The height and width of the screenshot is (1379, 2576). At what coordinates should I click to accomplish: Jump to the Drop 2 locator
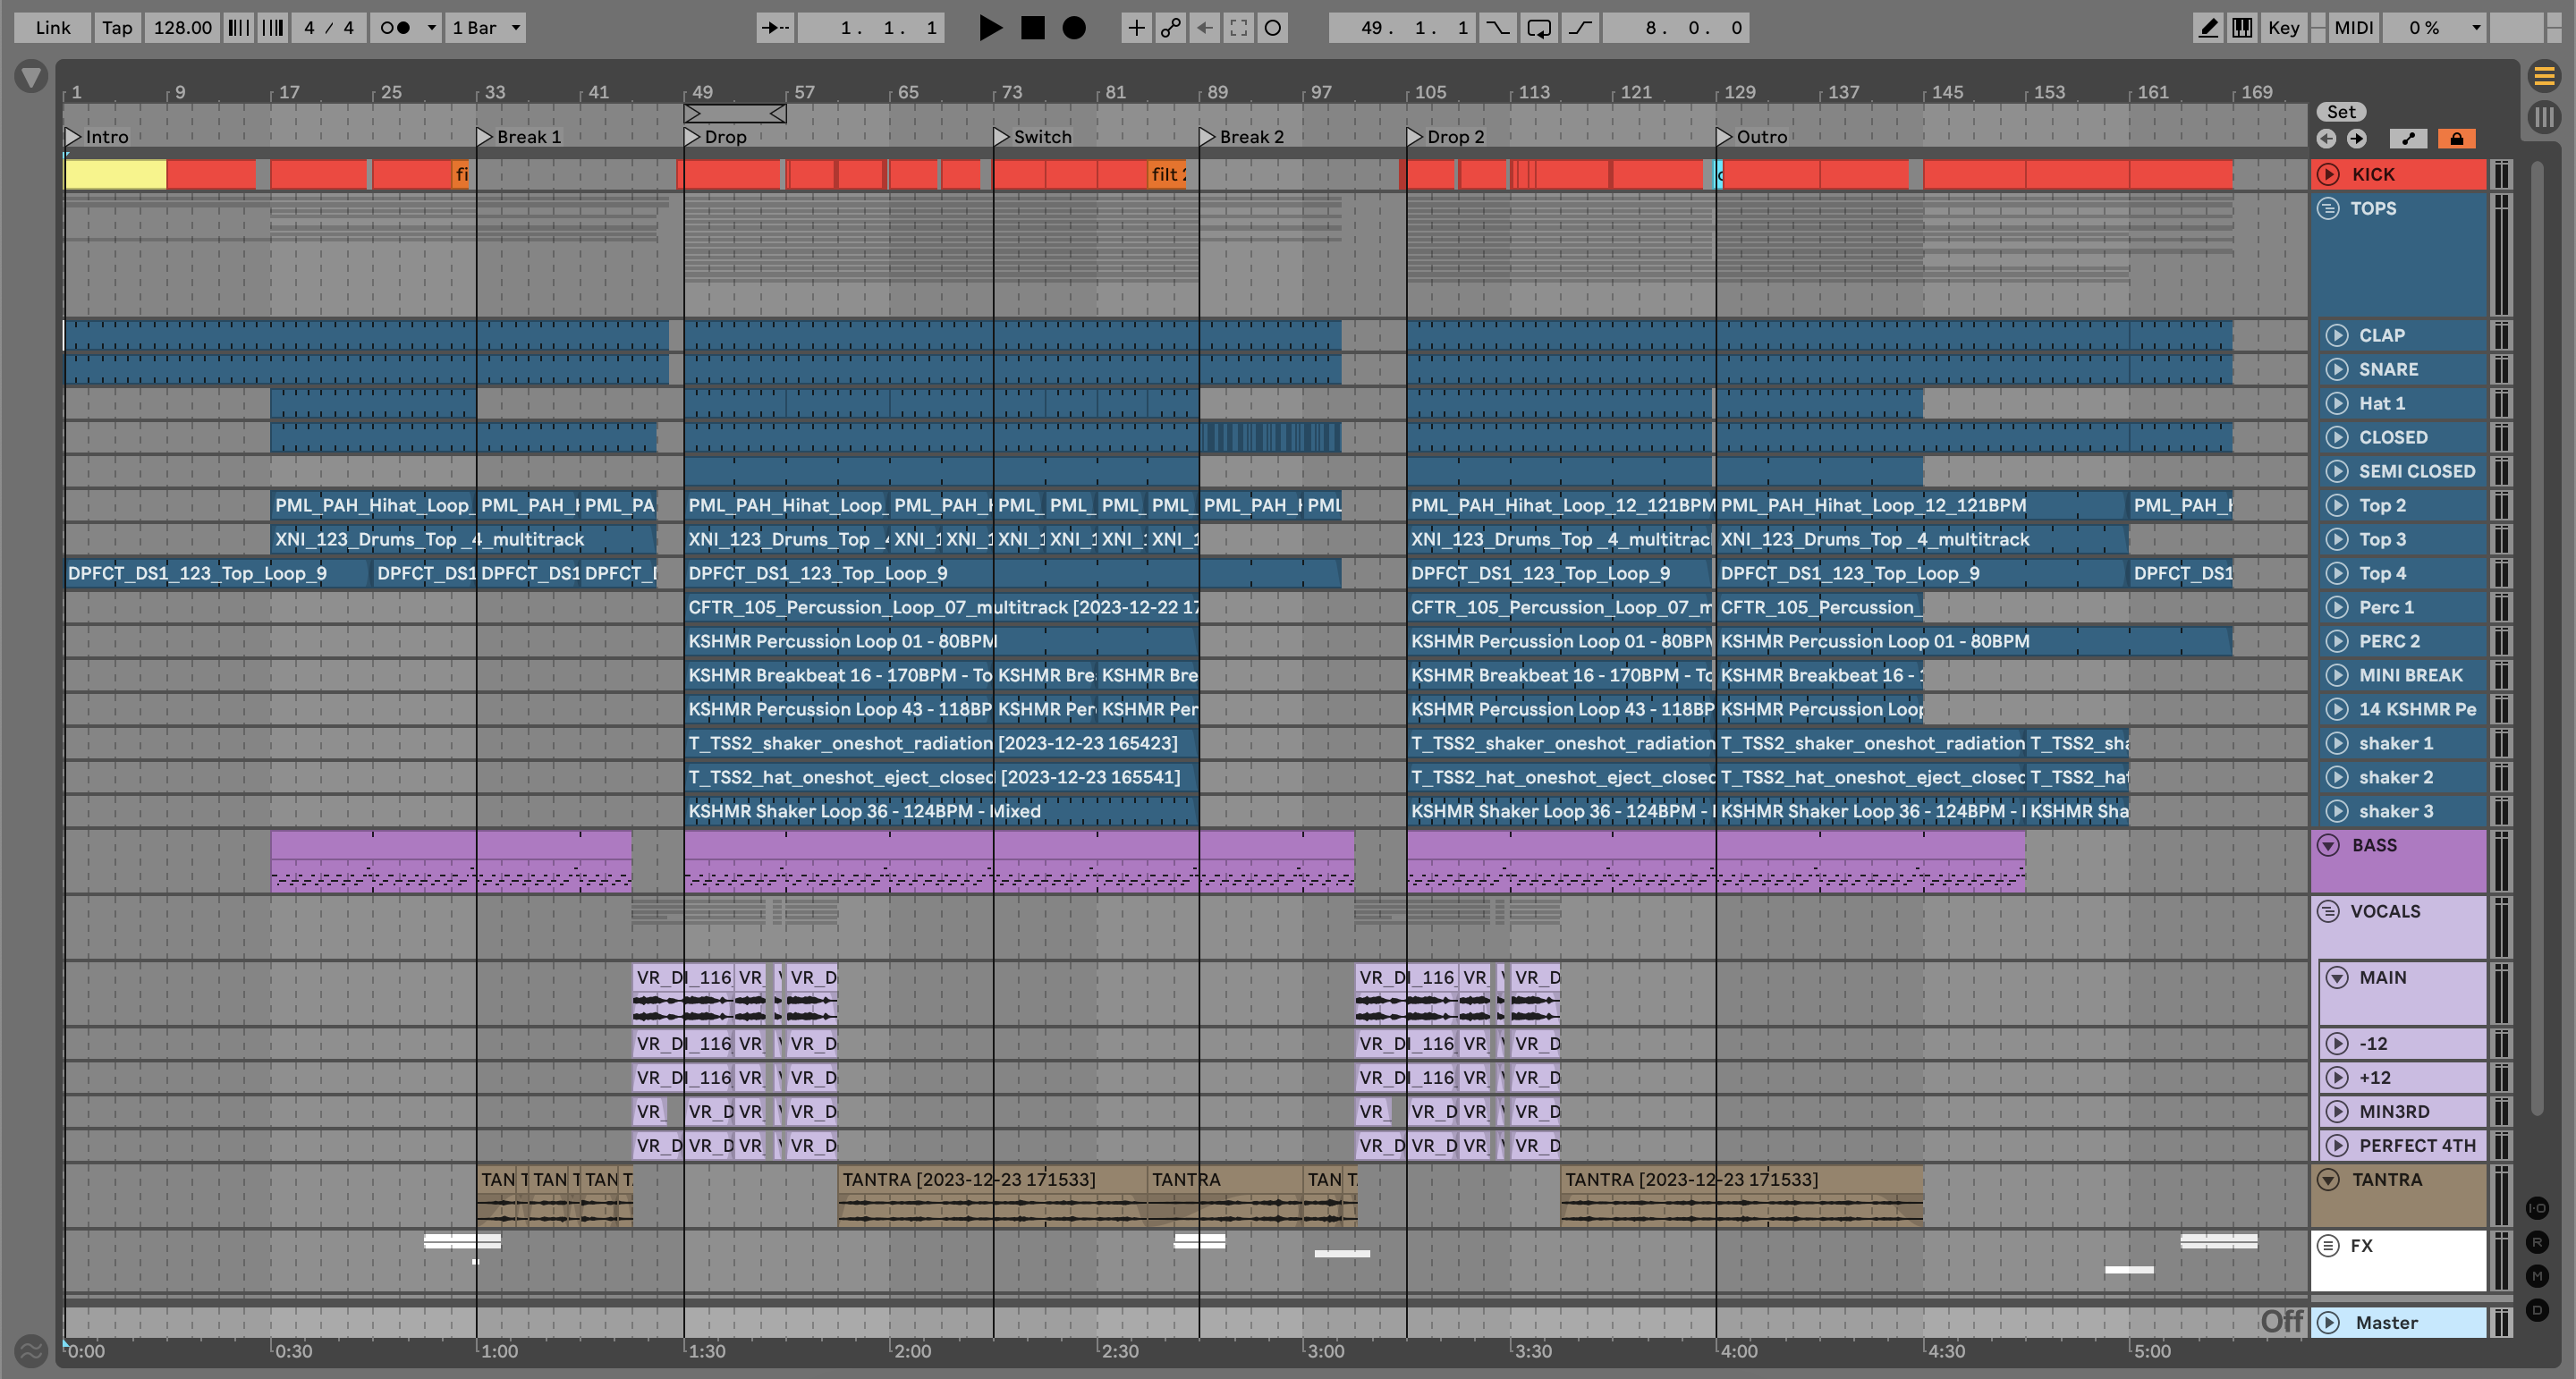1415,137
